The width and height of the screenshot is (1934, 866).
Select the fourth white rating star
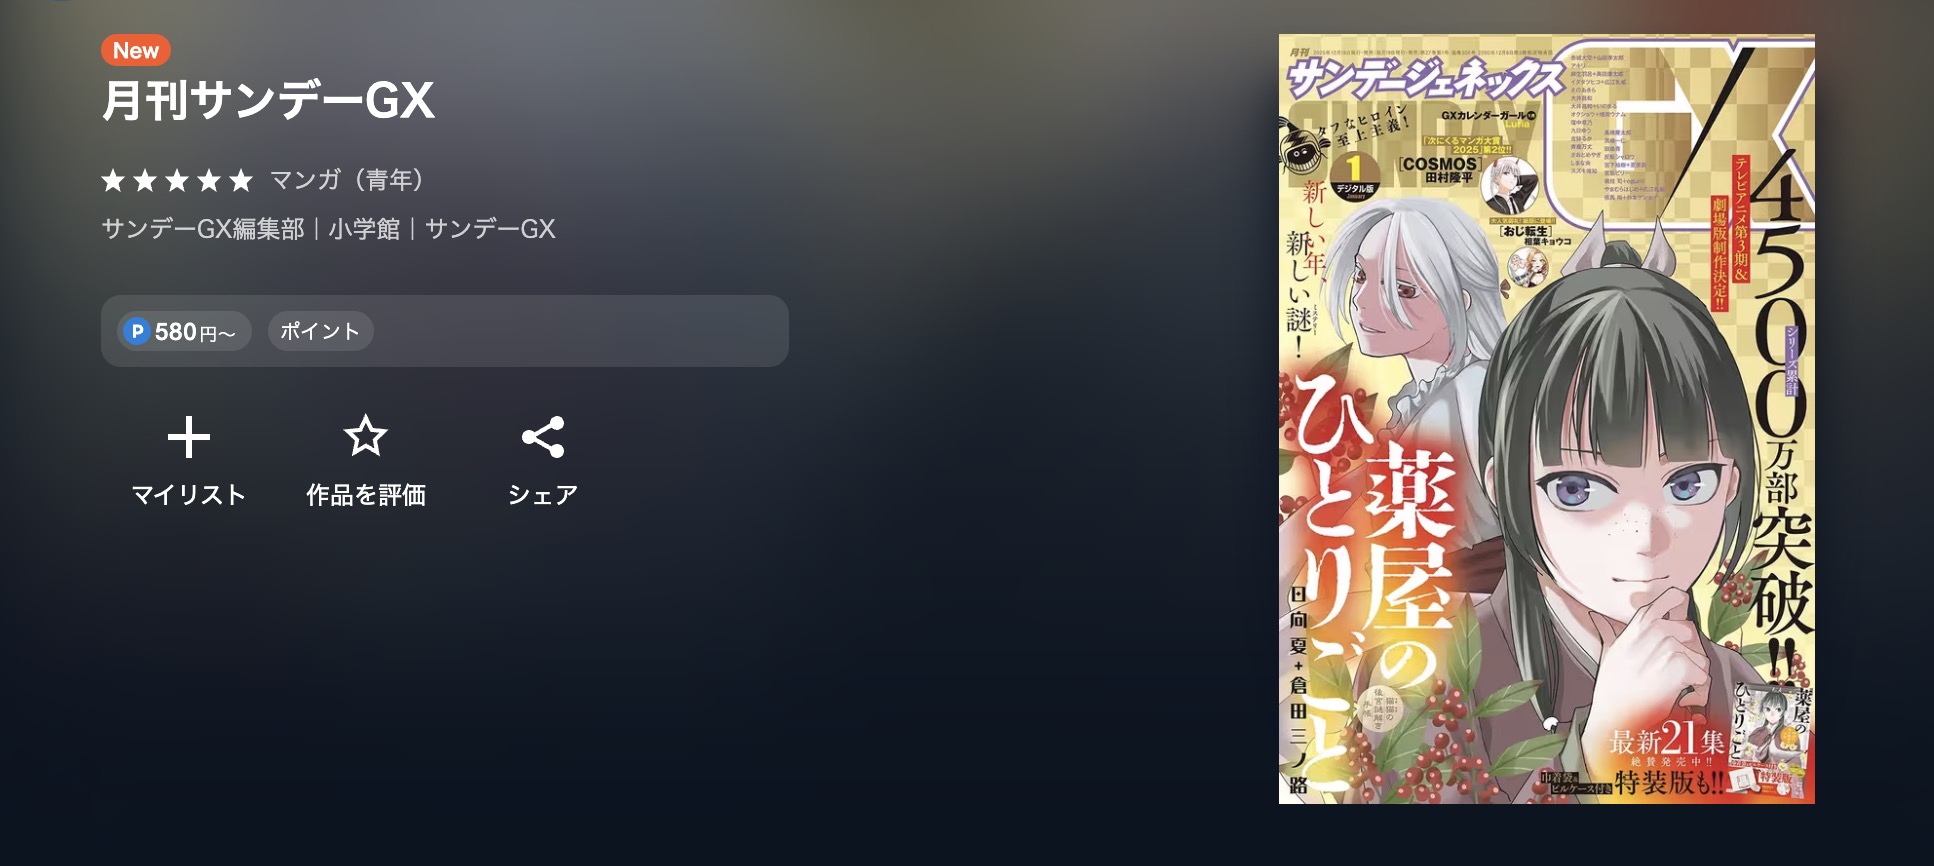tap(209, 180)
